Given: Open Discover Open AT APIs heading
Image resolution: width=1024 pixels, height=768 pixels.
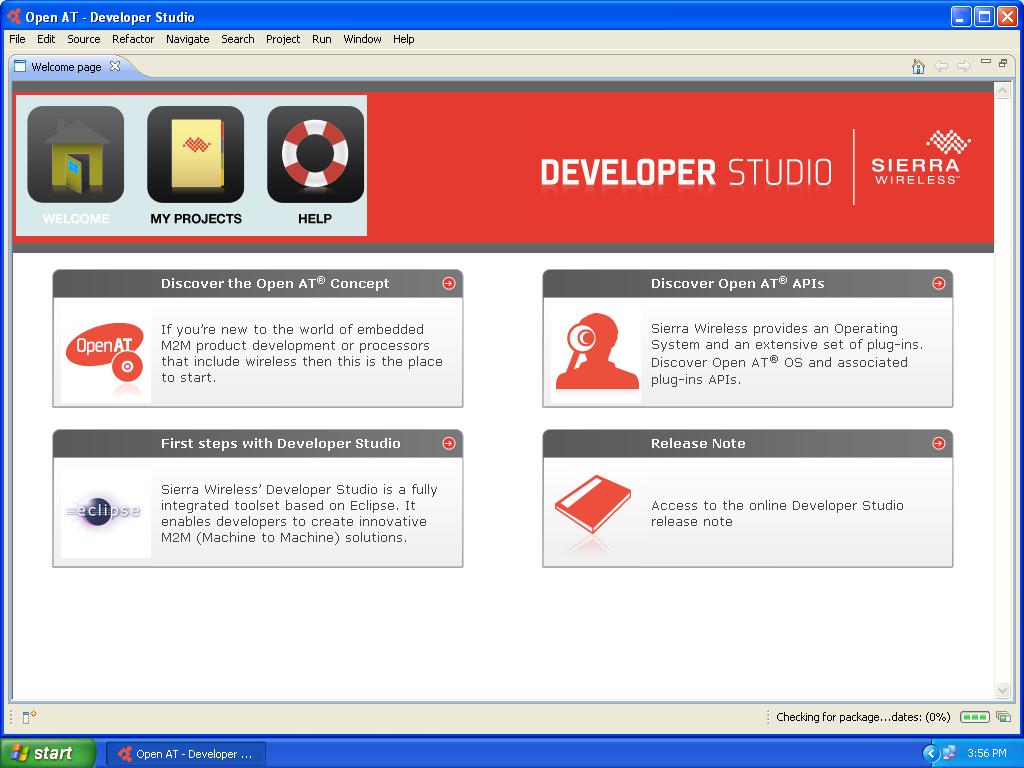Looking at the screenshot, I should click(x=737, y=283).
